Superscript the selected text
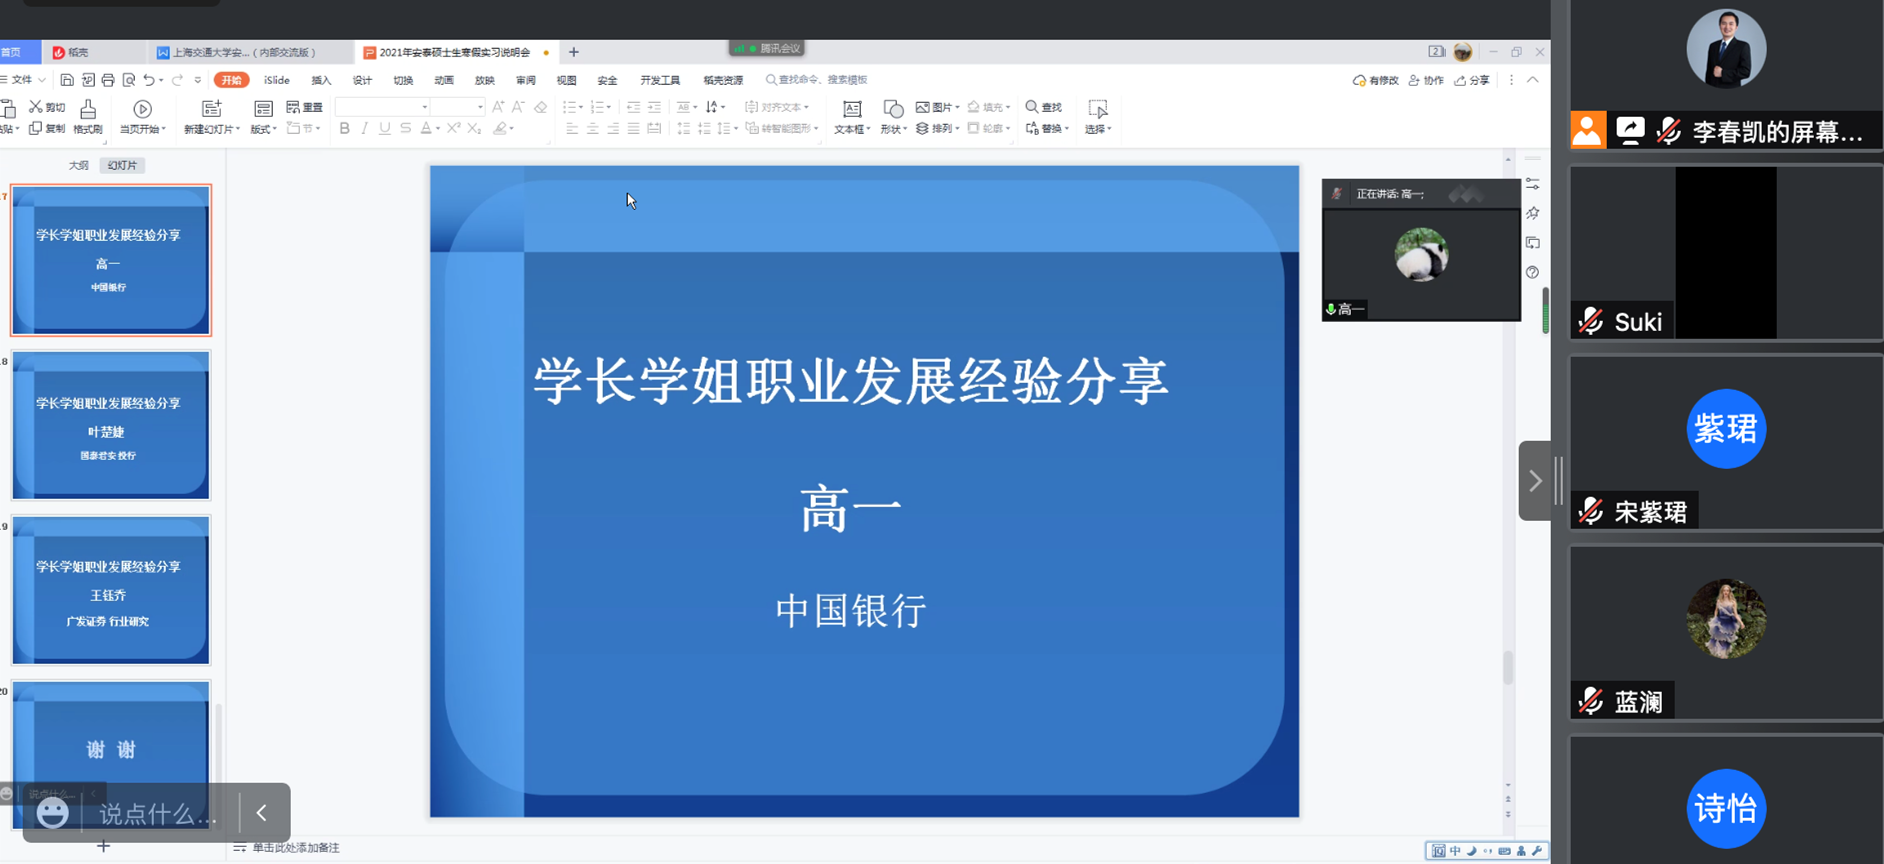1884x864 pixels. (454, 128)
